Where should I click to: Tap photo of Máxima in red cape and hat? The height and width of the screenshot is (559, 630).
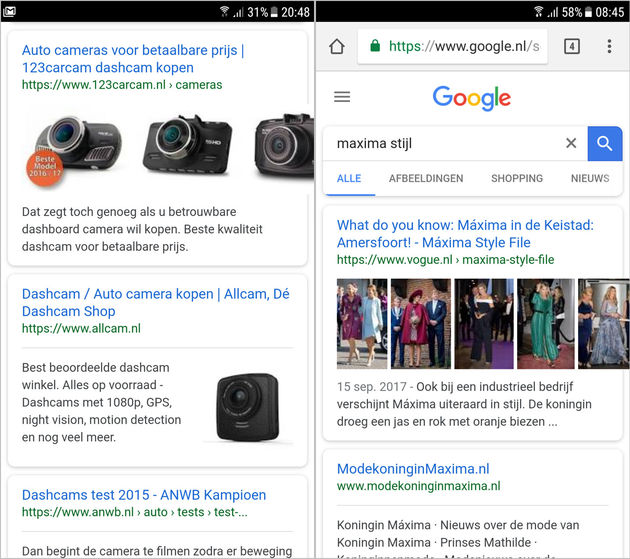[421, 324]
